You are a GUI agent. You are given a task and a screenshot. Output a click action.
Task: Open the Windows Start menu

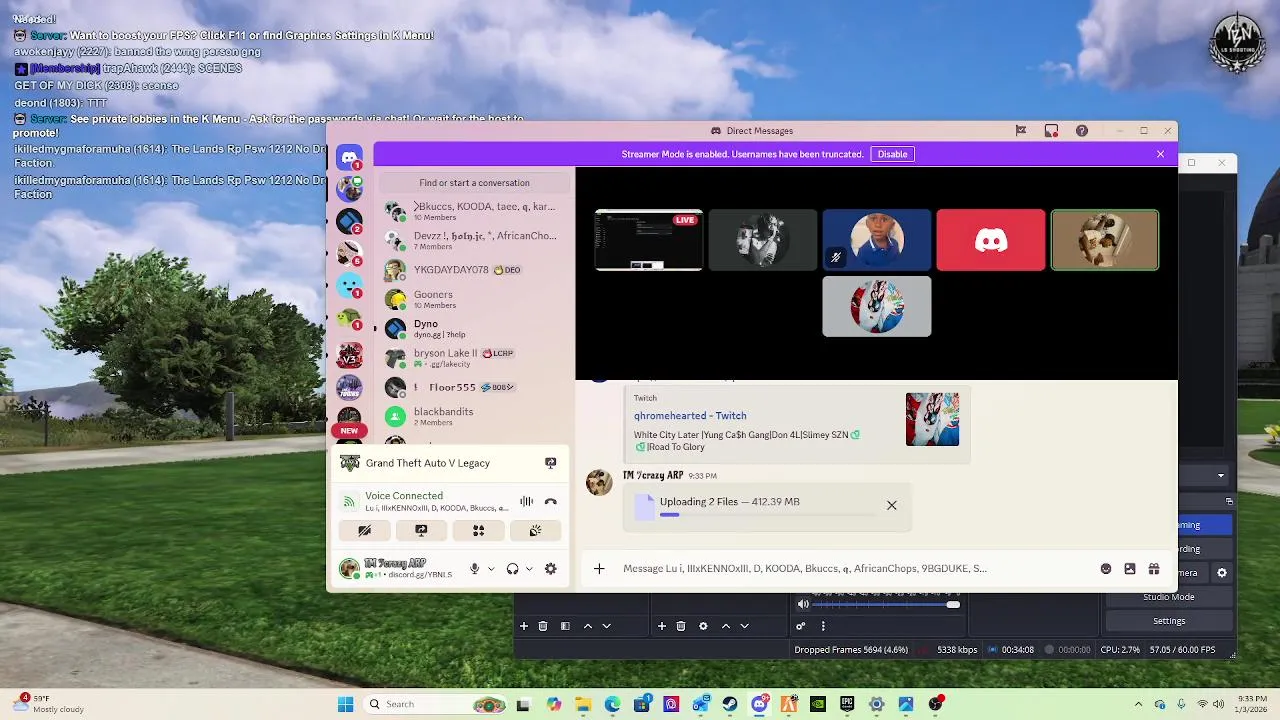click(x=345, y=704)
